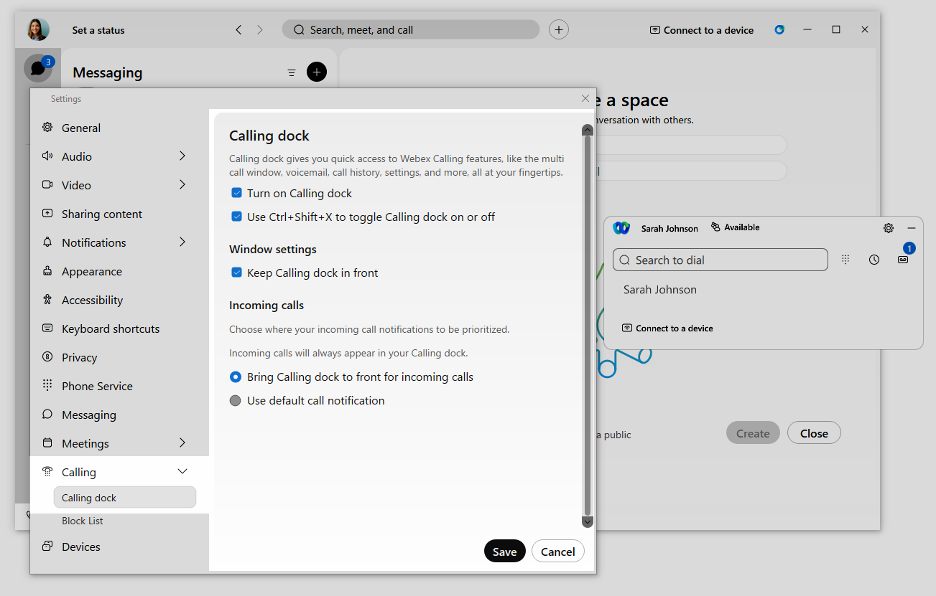Go back with the left arrow
The height and width of the screenshot is (596, 936).
pyautogui.click(x=238, y=30)
